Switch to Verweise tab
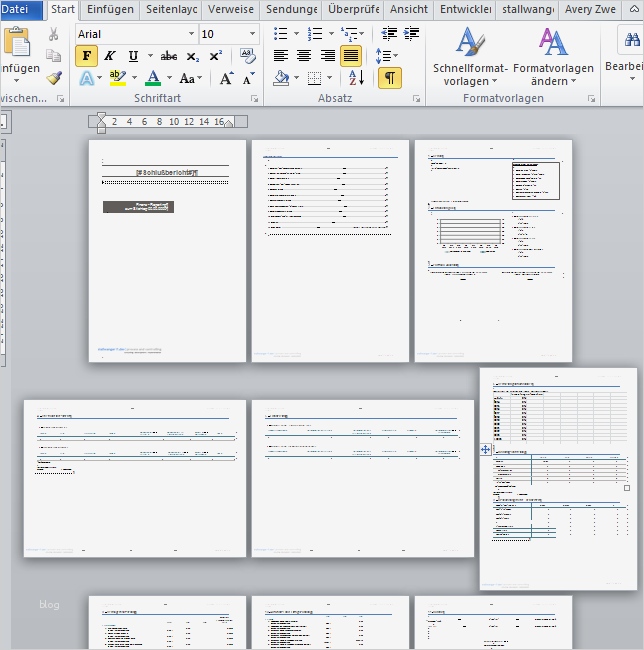The image size is (644, 650). tap(230, 9)
